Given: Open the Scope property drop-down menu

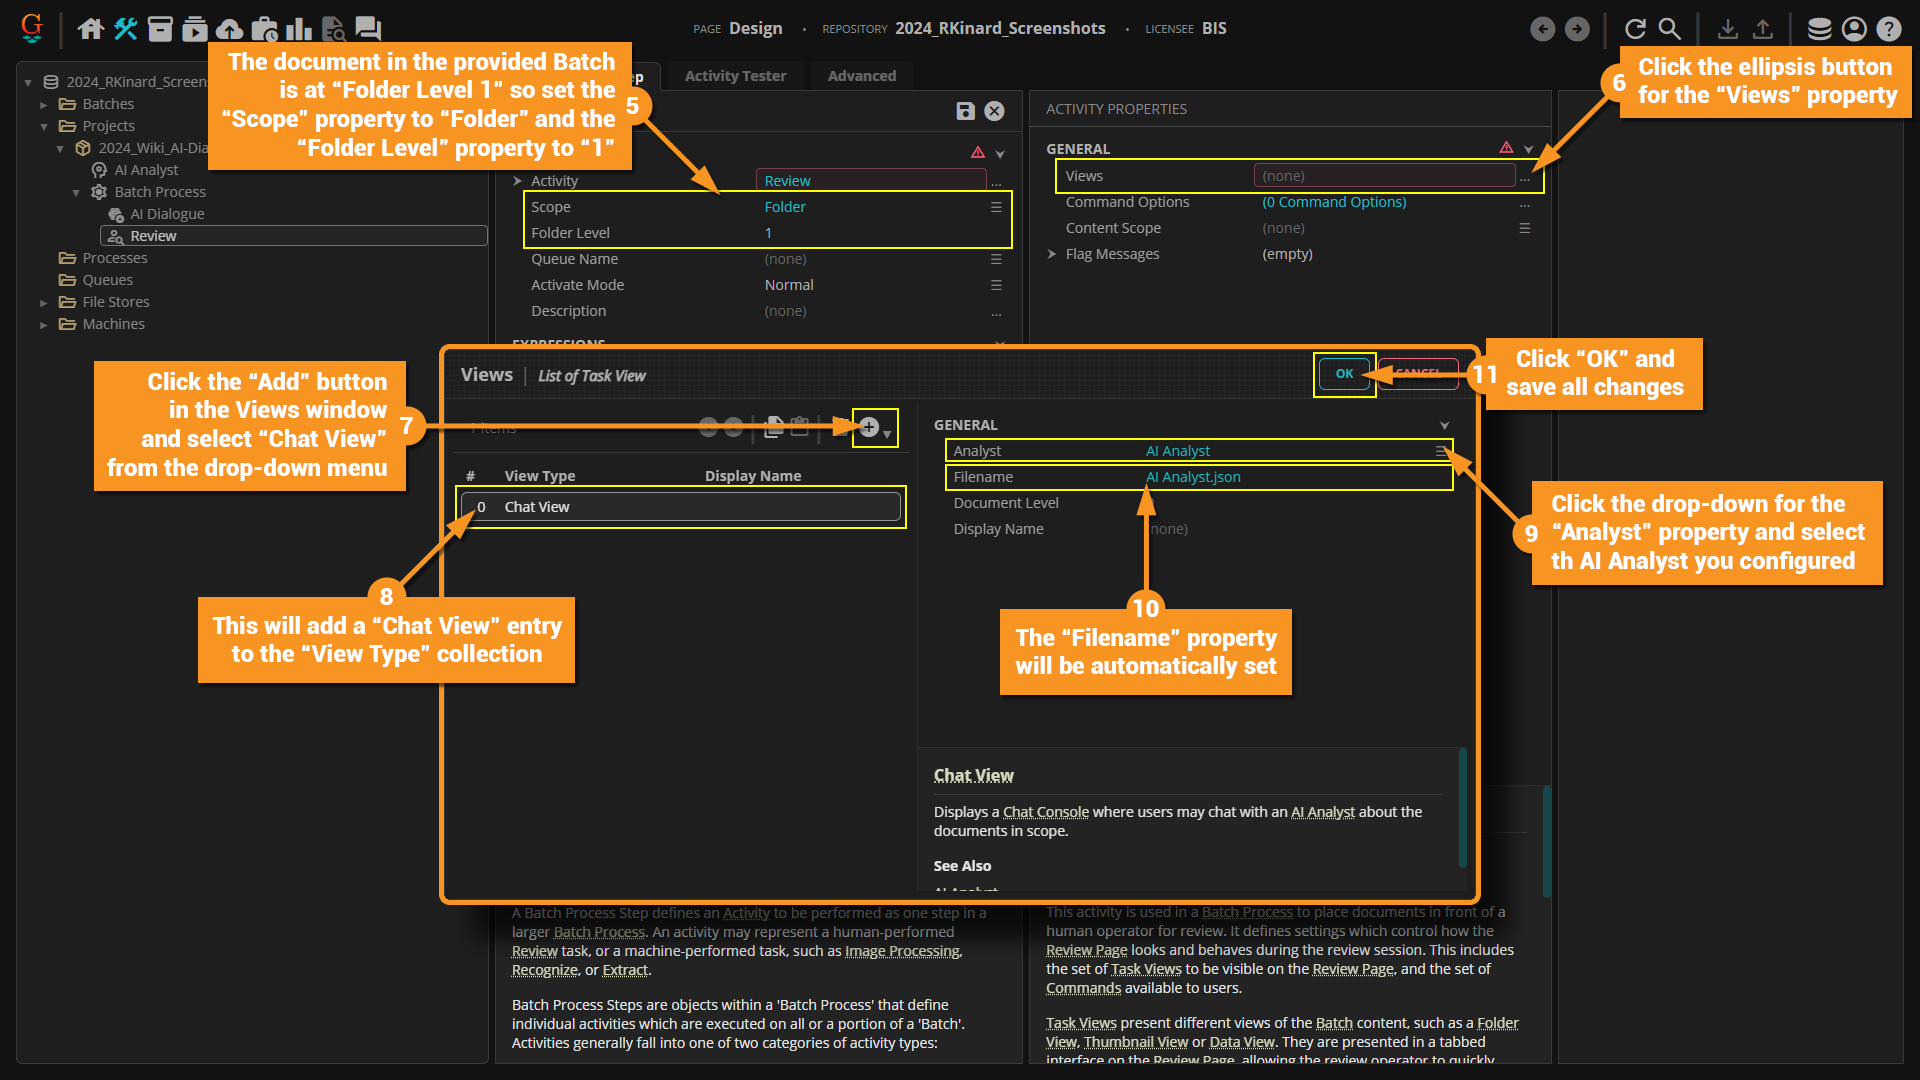Looking at the screenshot, I should tap(996, 207).
